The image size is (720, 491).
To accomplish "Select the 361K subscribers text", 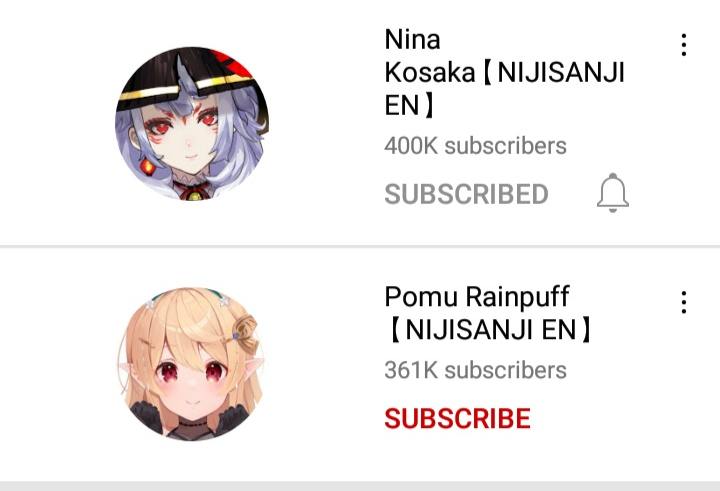I will (x=475, y=370).
